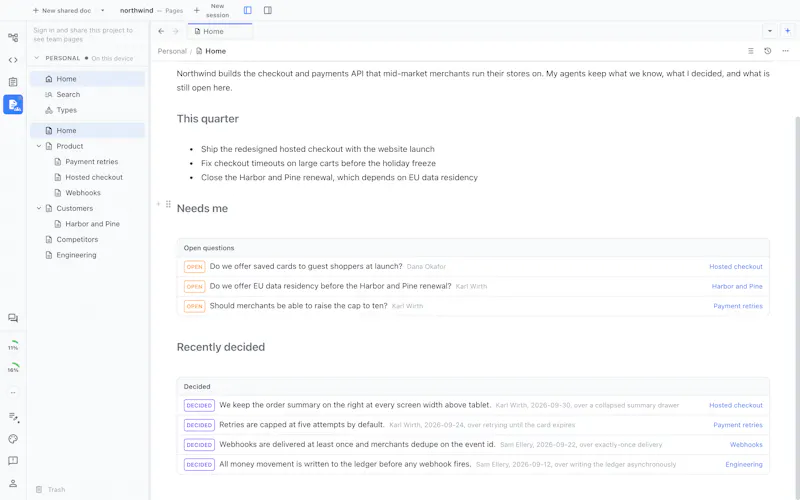
Task: Collapse the Customers tree chevron
Action: 39,208
